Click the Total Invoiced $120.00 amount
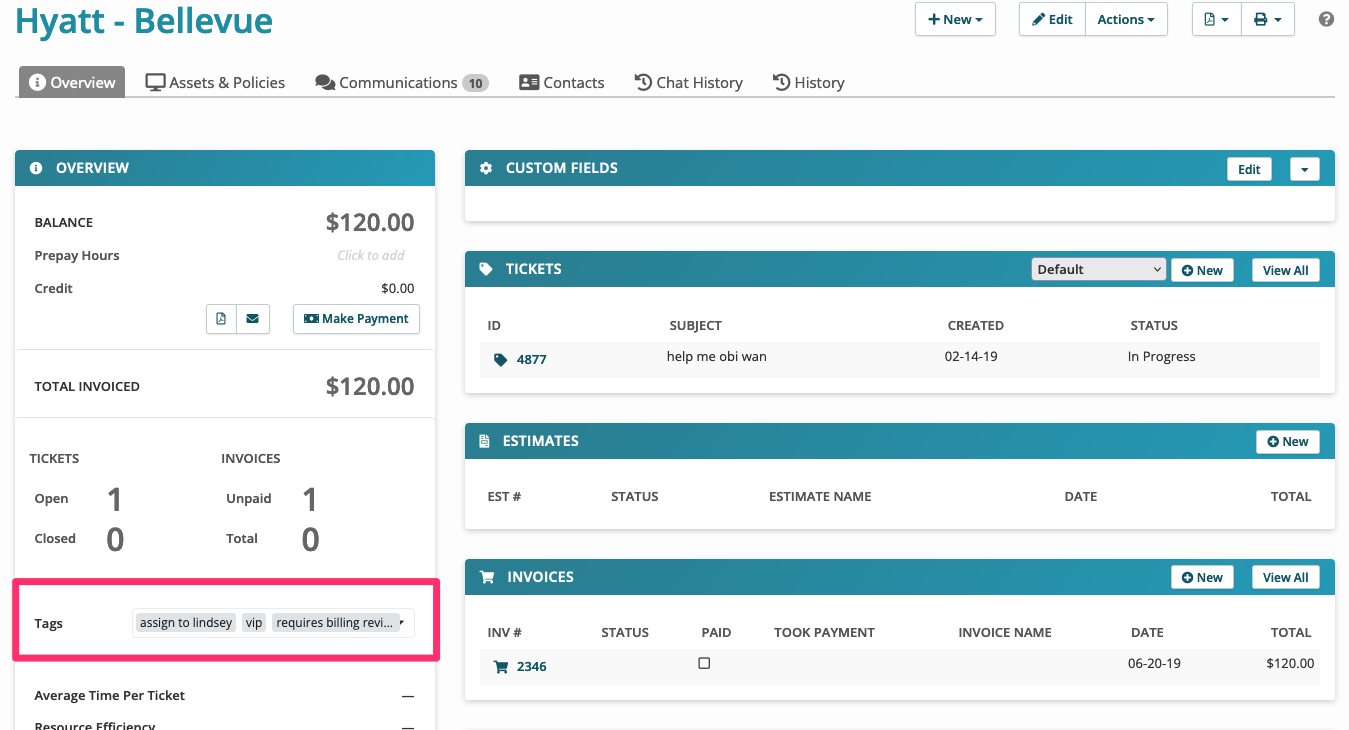Viewport: 1349px width, 730px height. pyautogui.click(x=370, y=386)
